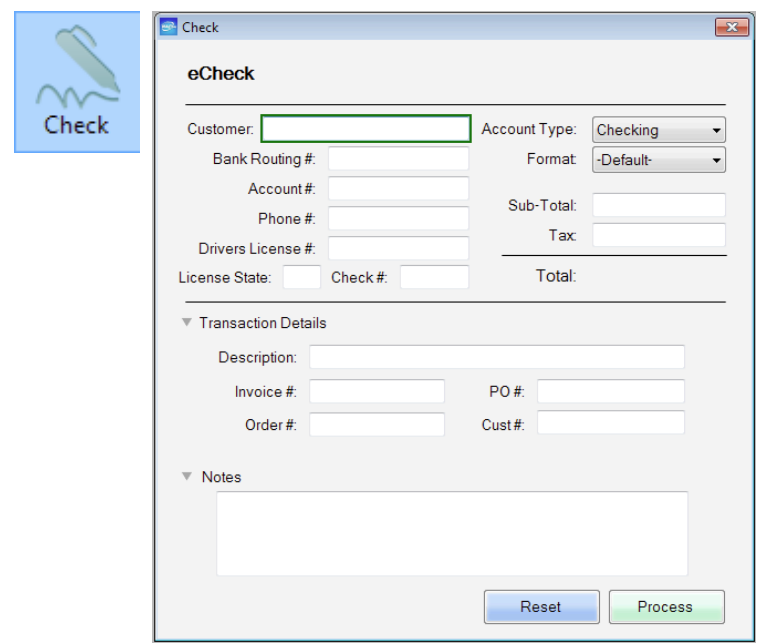Click the Sub-Total amount field

(x=658, y=205)
